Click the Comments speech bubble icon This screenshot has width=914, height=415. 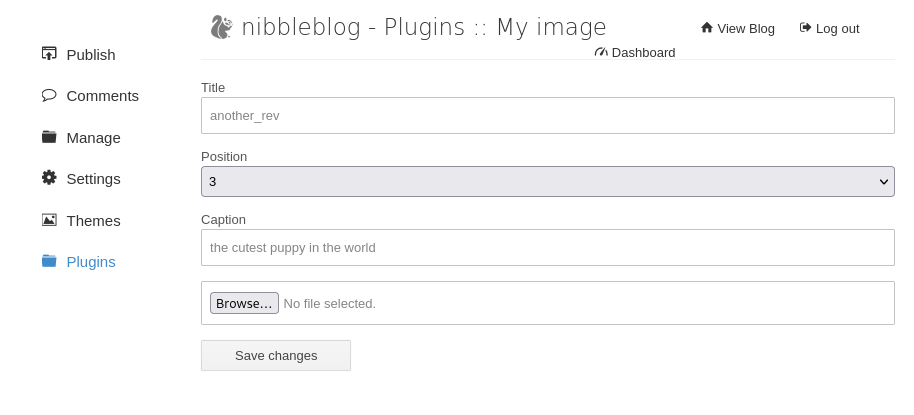[49, 95]
